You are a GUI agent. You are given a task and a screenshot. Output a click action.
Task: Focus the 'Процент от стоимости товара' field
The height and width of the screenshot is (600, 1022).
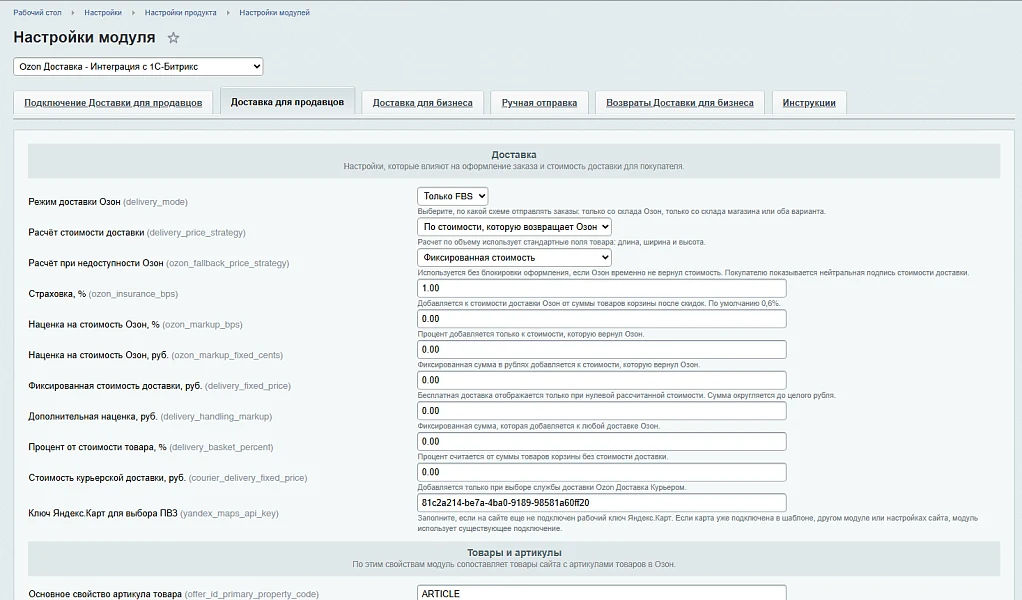[x=602, y=441]
